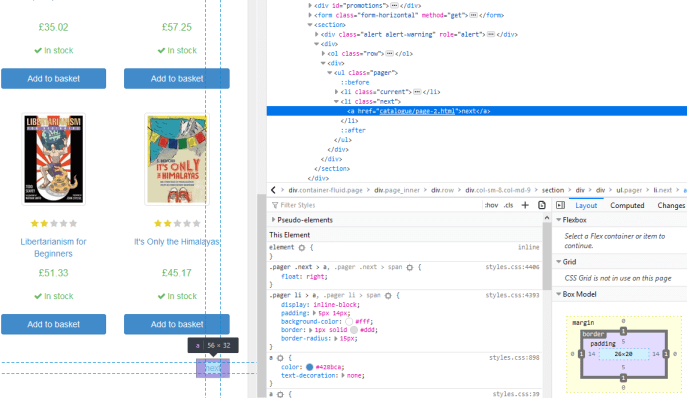The image size is (687, 398).
Task: Highlight elements matching the a color rule selector
Action: pos(280,358)
